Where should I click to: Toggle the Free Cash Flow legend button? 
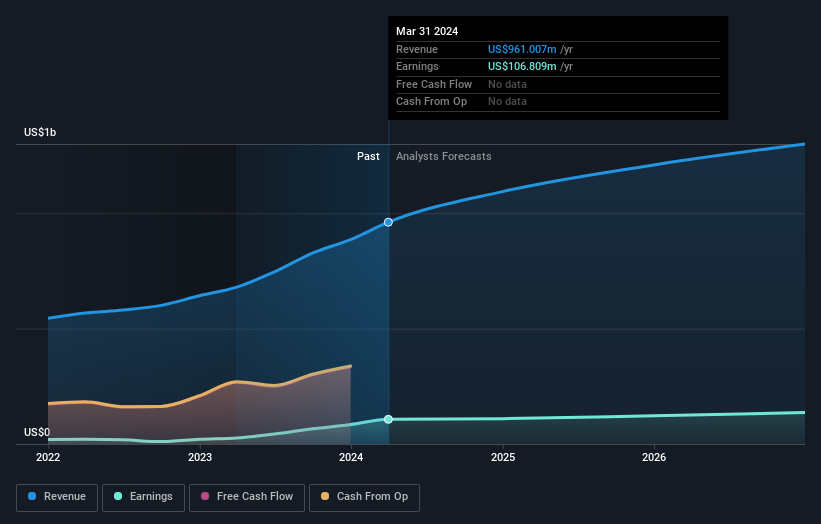(247, 497)
